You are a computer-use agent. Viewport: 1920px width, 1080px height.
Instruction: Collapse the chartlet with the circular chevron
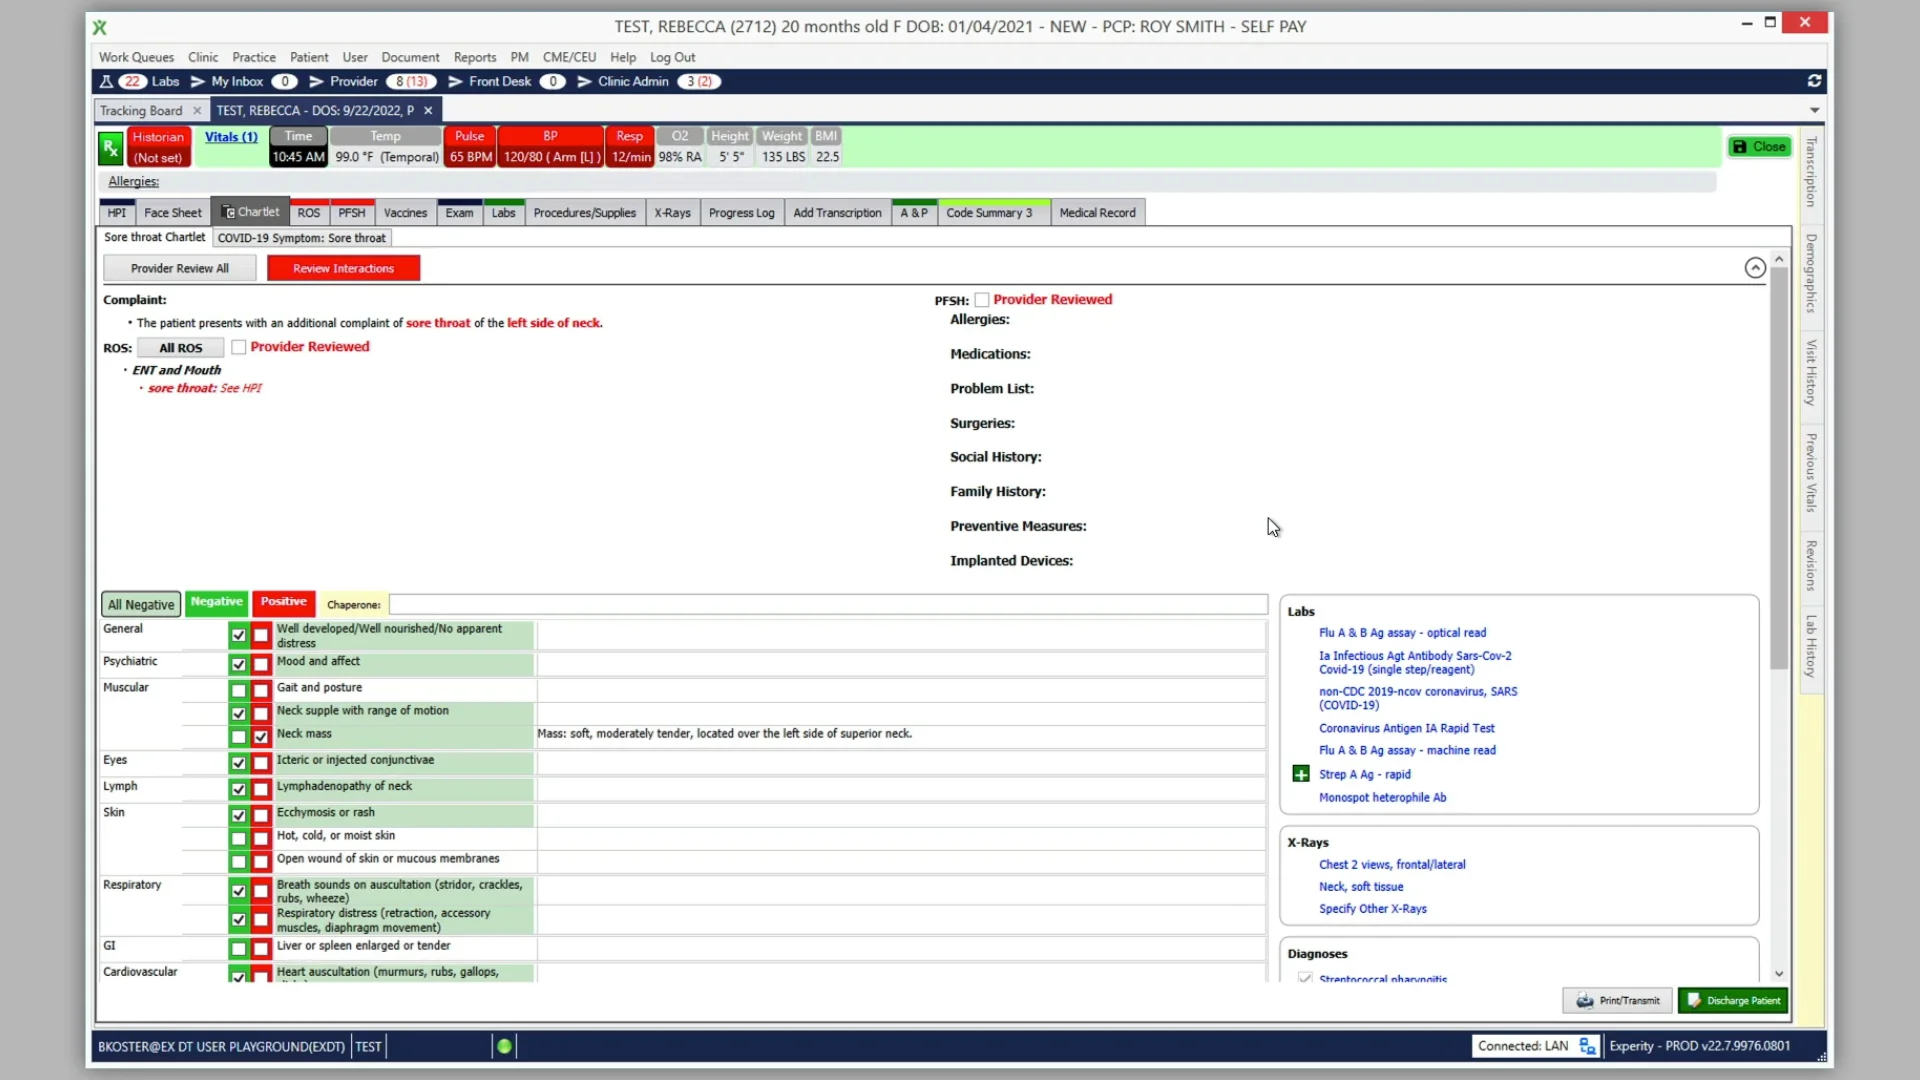point(1754,268)
